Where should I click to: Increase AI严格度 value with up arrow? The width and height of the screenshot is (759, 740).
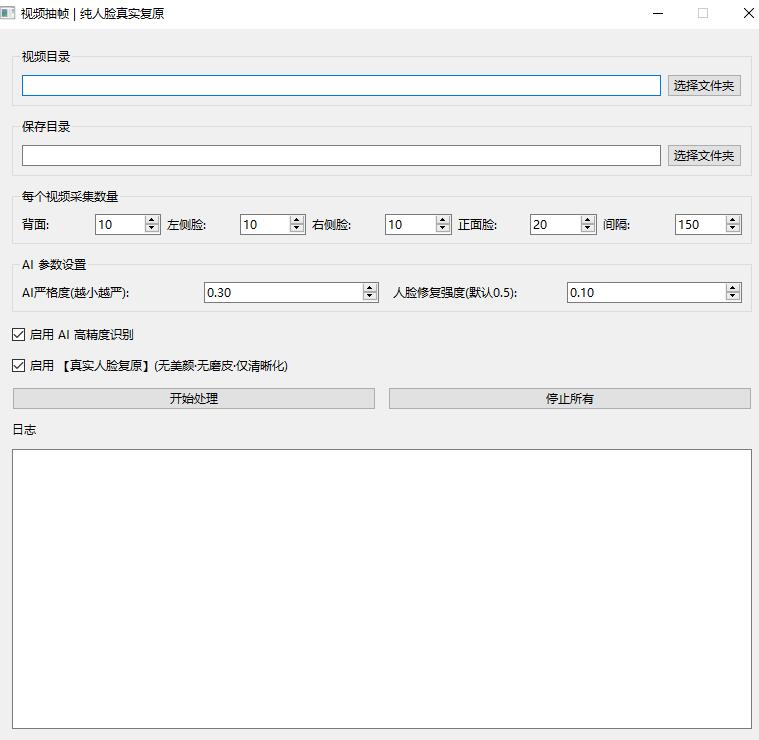tap(370, 288)
